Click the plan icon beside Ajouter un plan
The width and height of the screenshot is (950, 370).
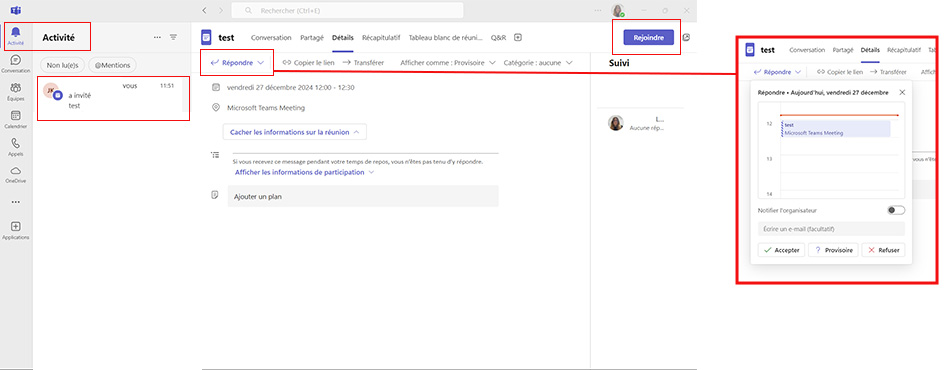tap(215, 195)
